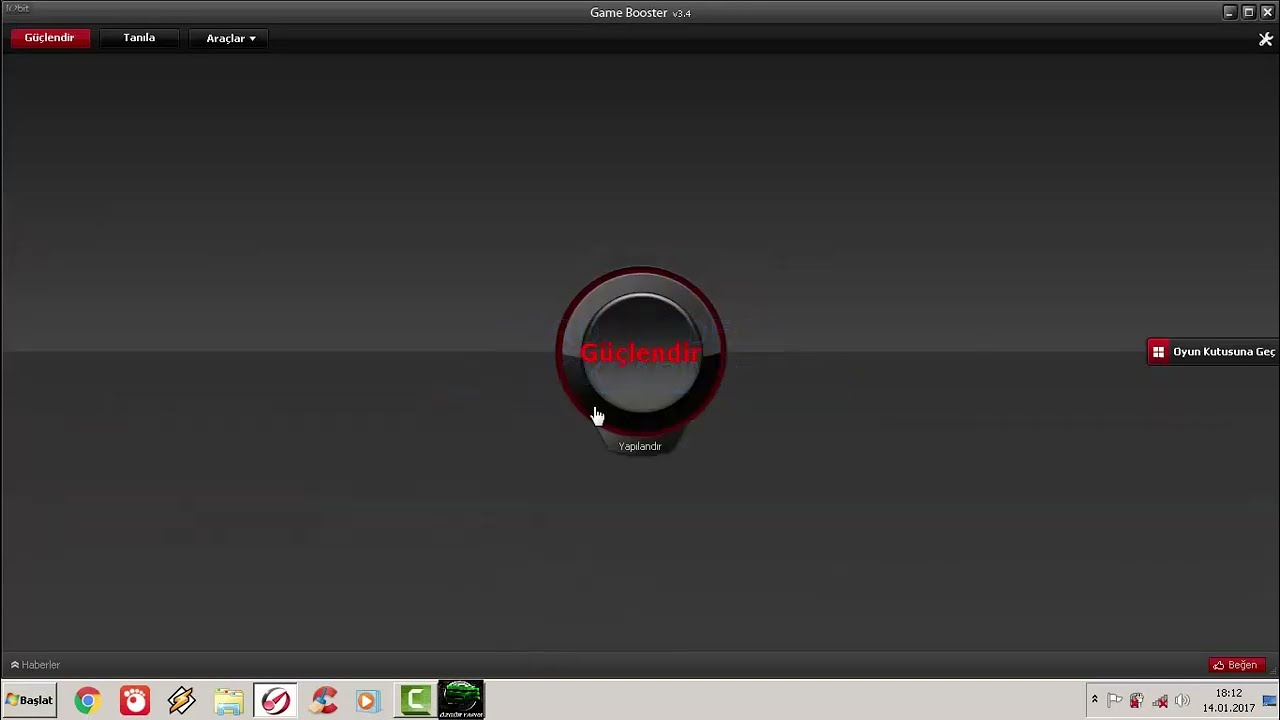Maximize the Game Booster window
This screenshot has width=1280, height=720.
[x=1248, y=12]
